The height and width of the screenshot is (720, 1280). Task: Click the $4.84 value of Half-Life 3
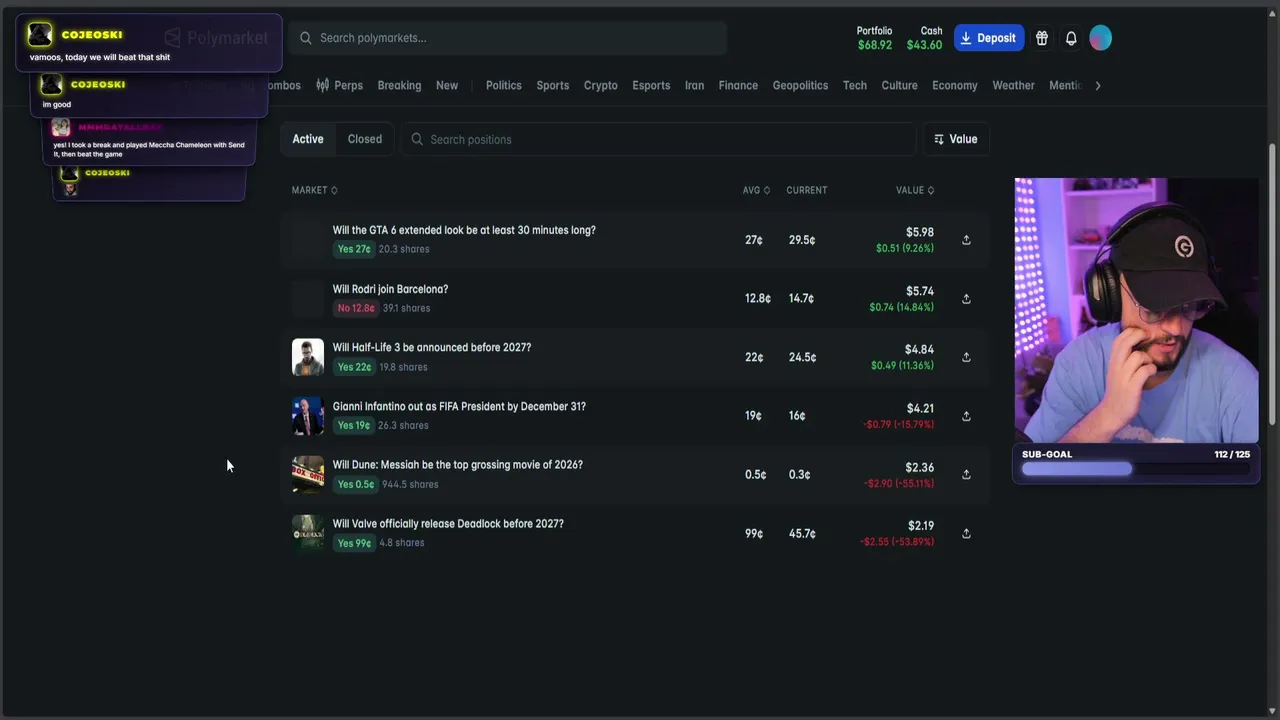click(920, 349)
